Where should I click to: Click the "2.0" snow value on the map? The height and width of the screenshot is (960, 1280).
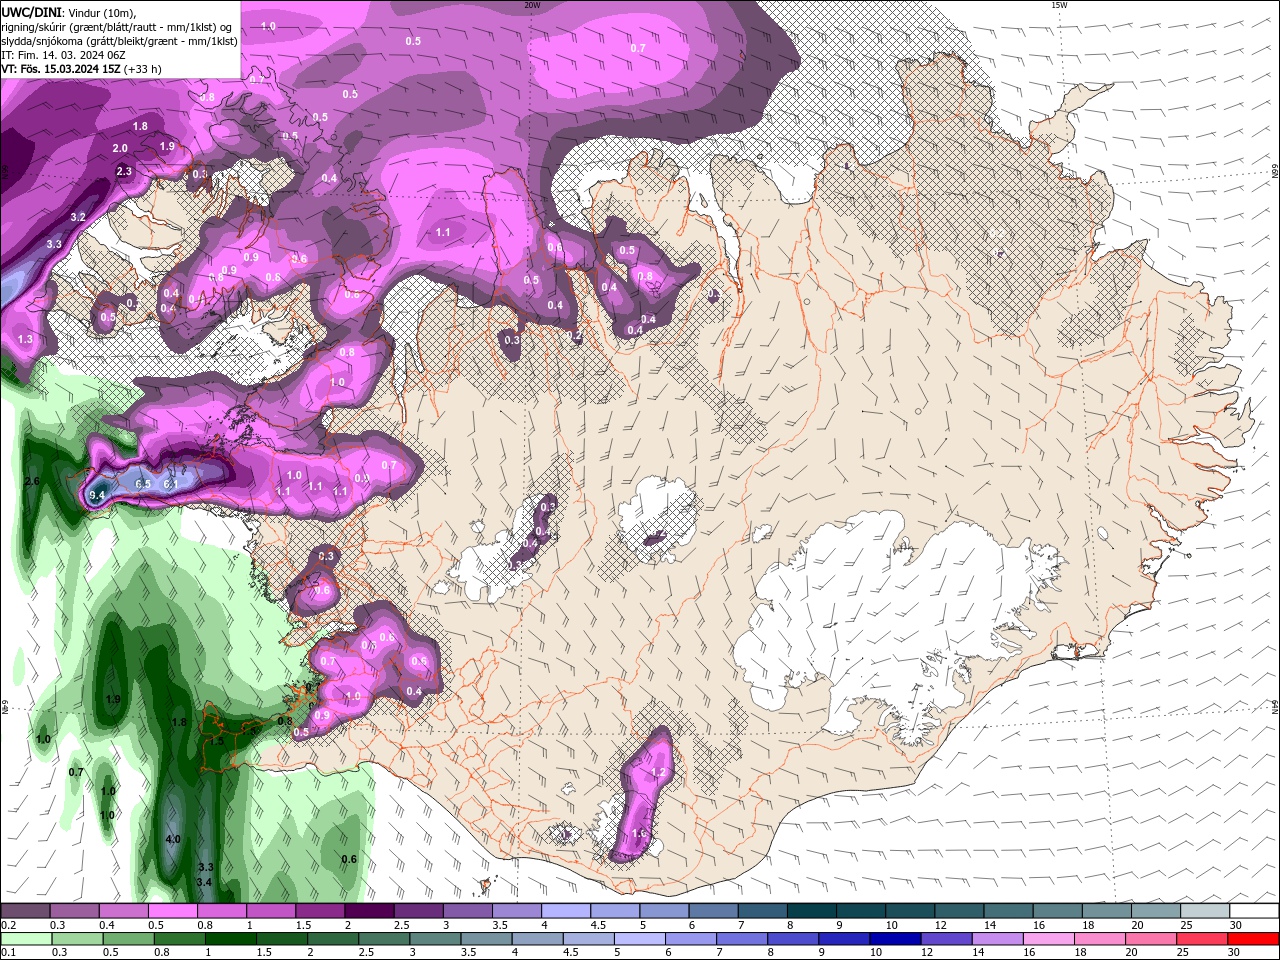(x=120, y=148)
